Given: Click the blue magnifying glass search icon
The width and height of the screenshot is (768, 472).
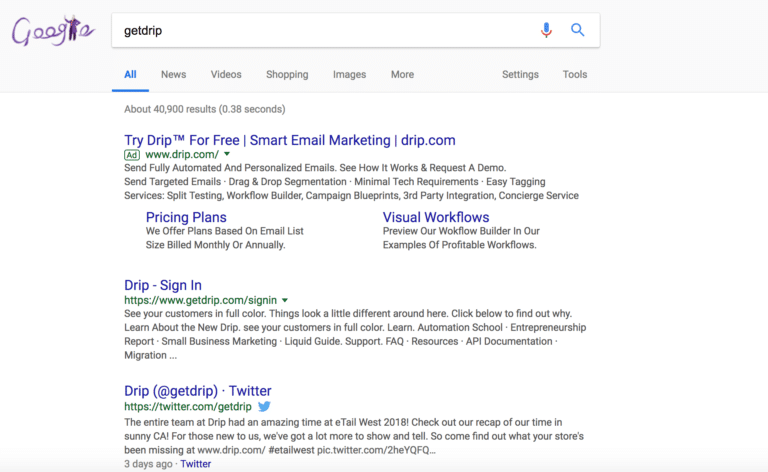Looking at the screenshot, I should tap(577, 30).
